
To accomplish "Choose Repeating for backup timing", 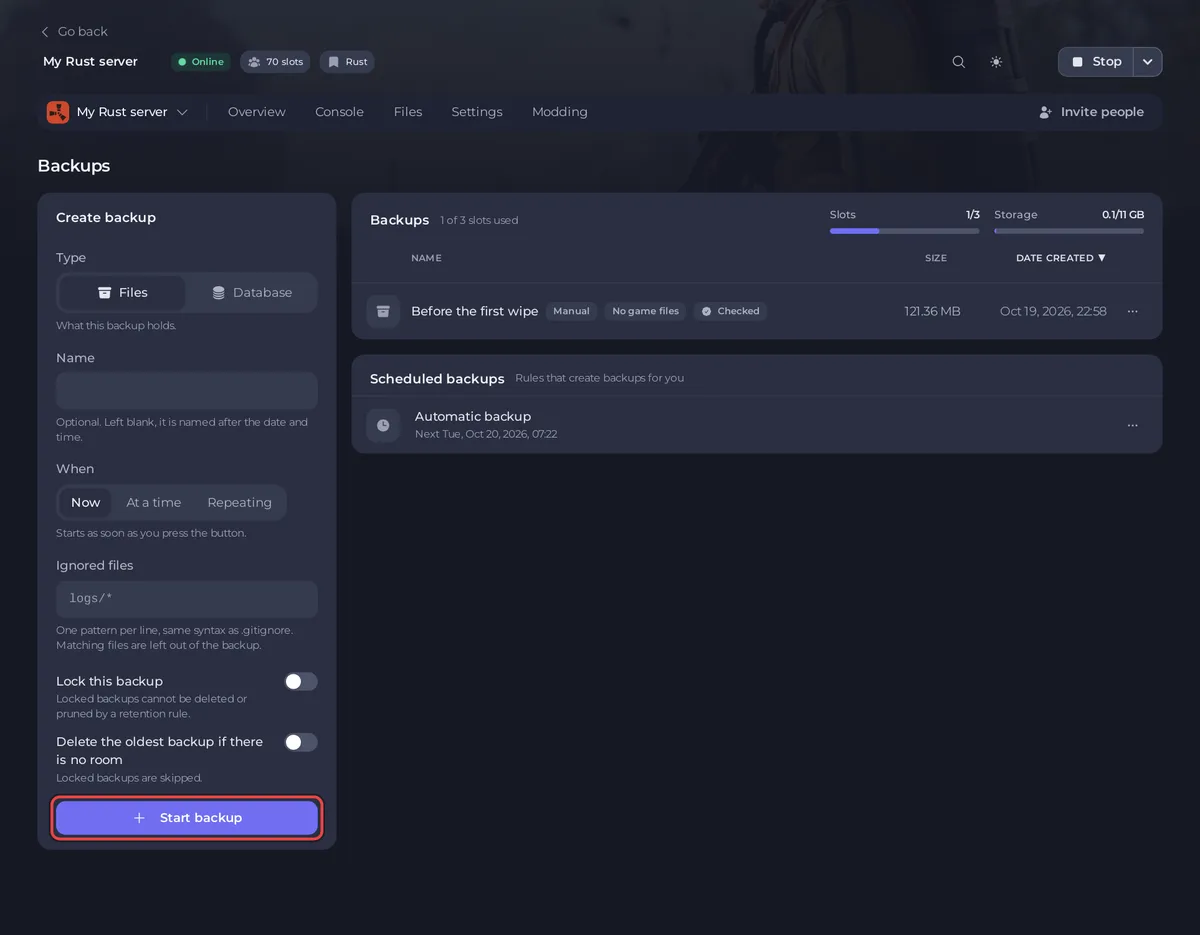I will tap(239, 503).
